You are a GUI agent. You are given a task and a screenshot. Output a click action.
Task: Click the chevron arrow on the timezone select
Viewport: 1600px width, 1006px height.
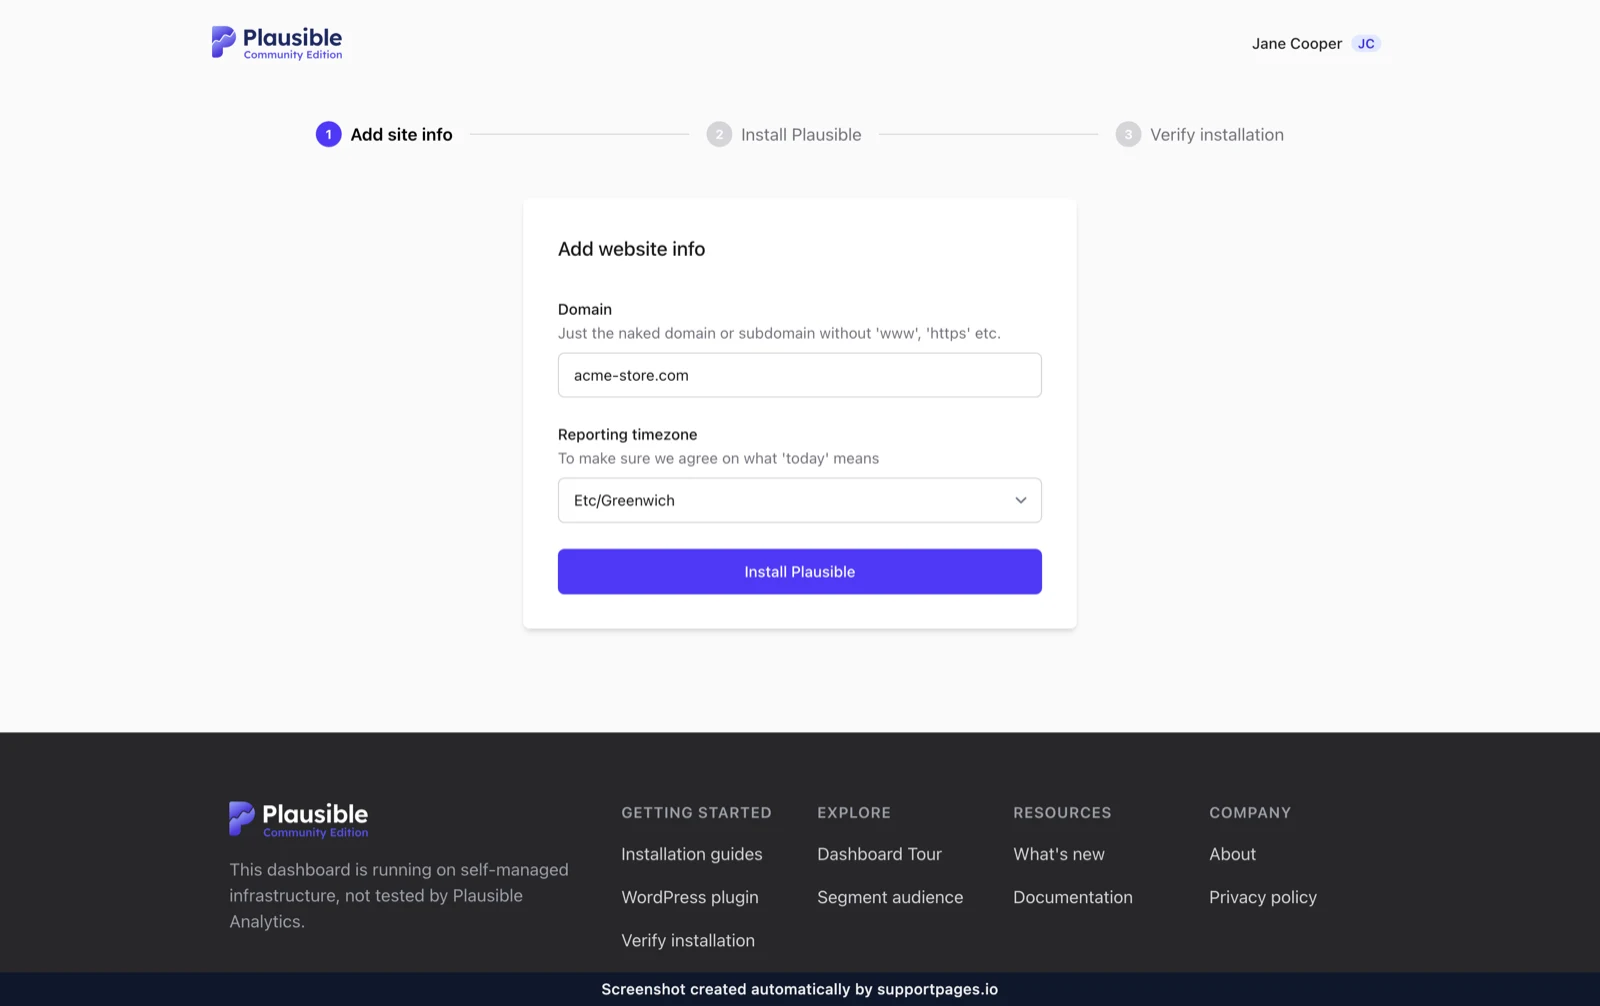pyautogui.click(x=1021, y=500)
